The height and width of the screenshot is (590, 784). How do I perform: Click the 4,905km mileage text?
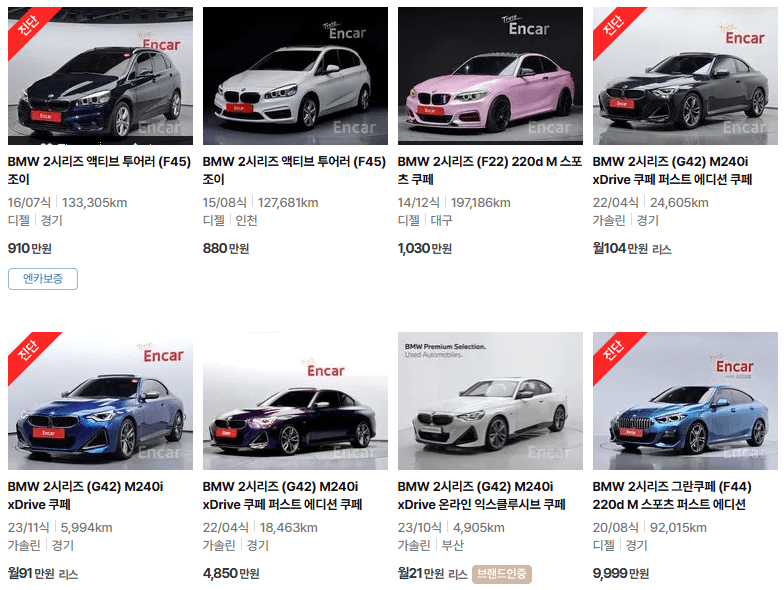click(478, 528)
